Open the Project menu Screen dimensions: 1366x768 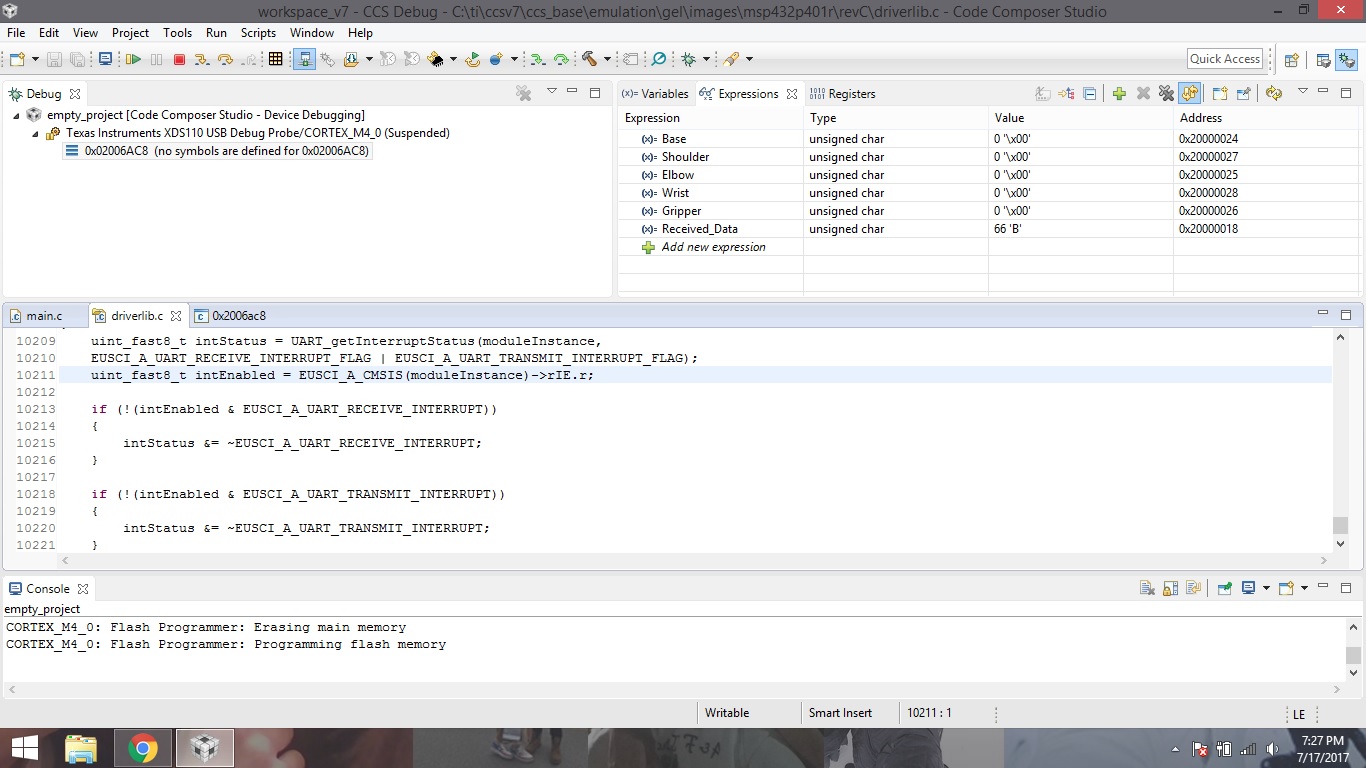point(130,33)
